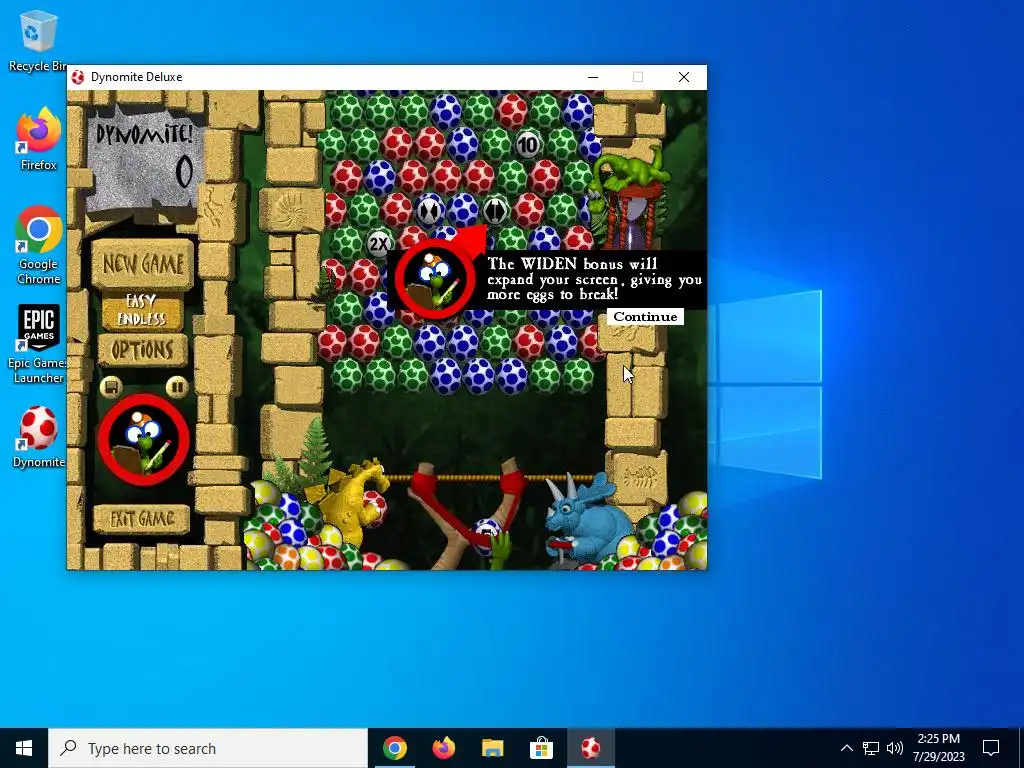This screenshot has width=1024, height=768.
Task: Select the Firefox desktop shortcut
Action: pyautogui.click(x=38, y=139)
